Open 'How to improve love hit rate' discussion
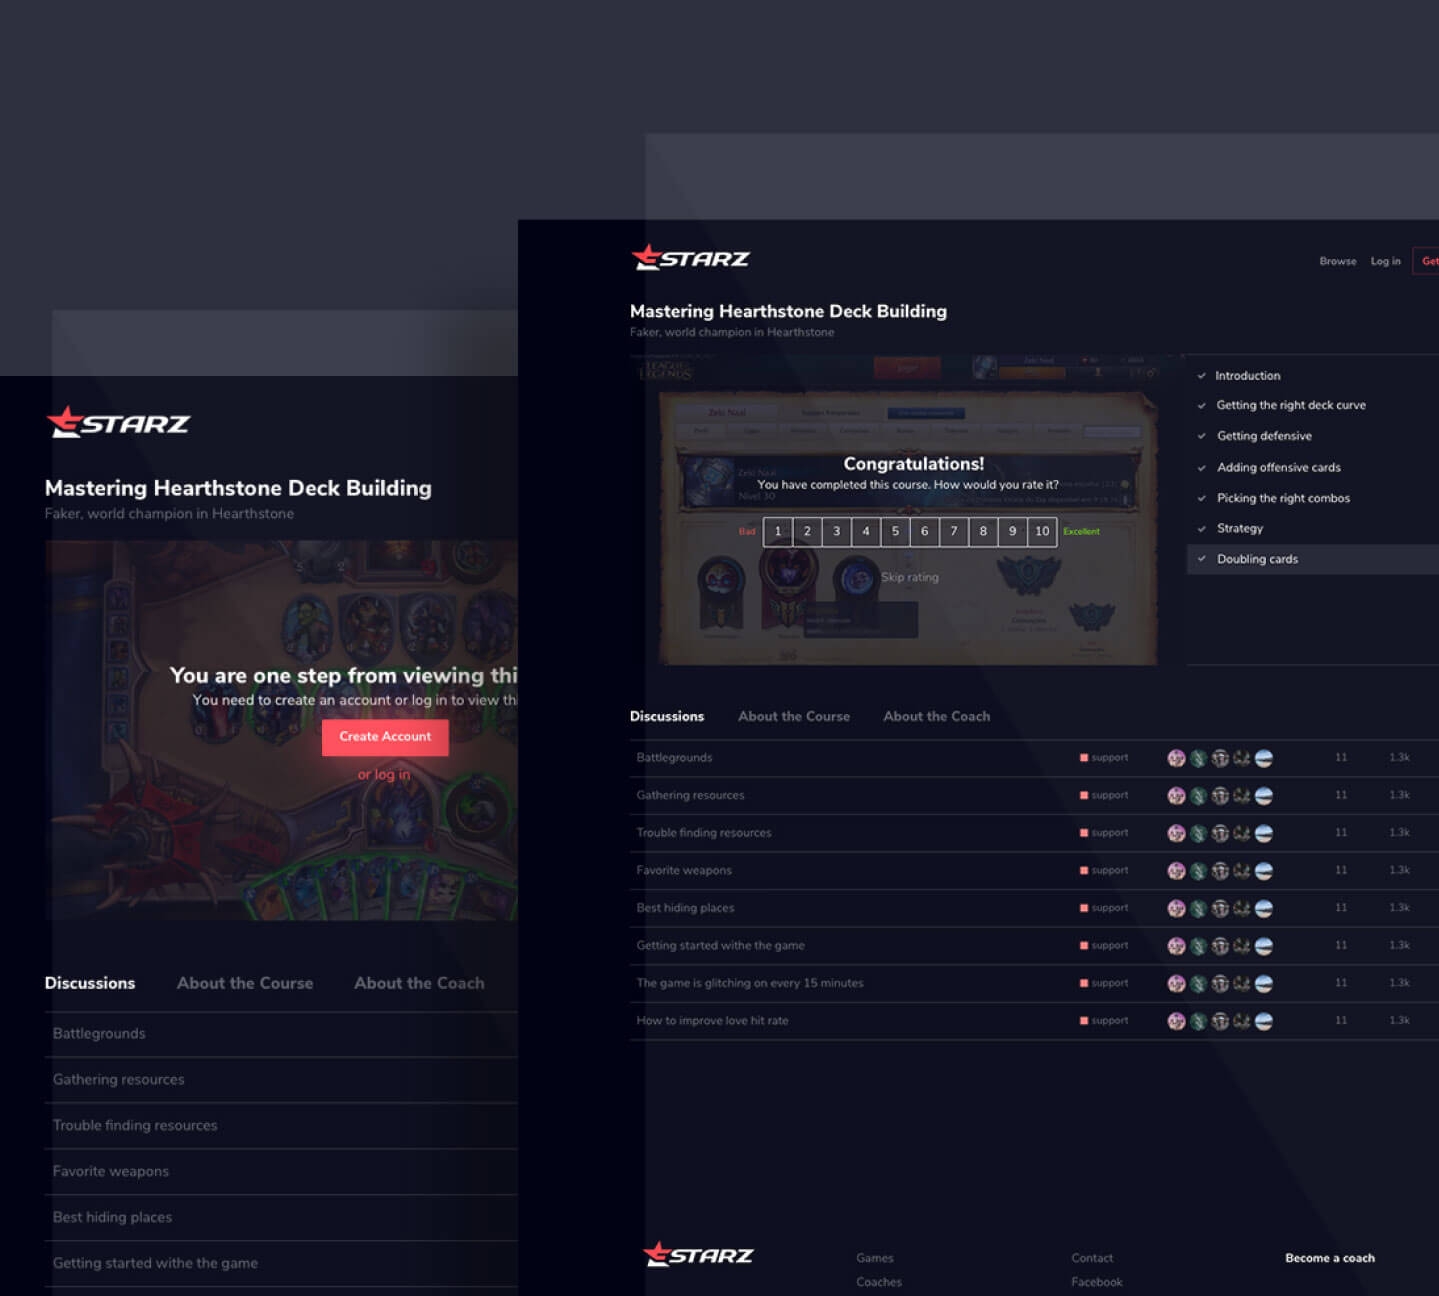 click(x=713, y=1021)
